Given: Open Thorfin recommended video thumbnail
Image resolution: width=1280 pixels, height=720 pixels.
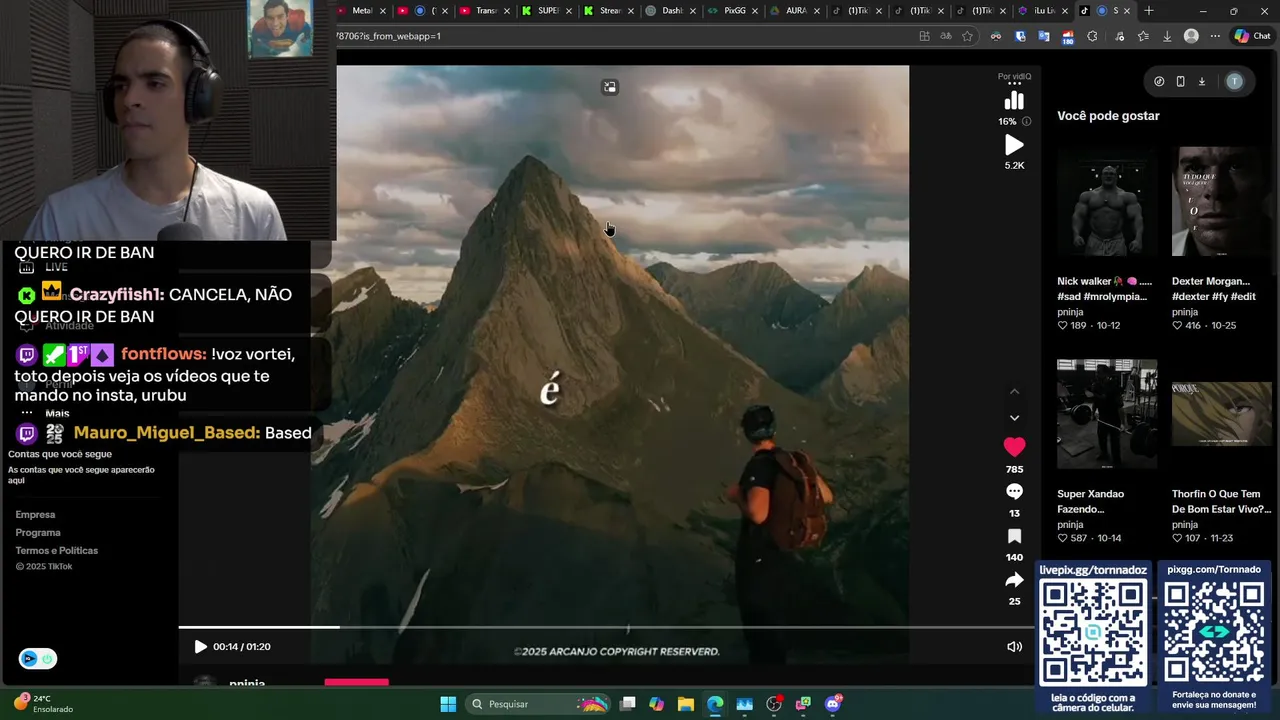Looking at the screenshot, I should click(x=1222, y=414).
